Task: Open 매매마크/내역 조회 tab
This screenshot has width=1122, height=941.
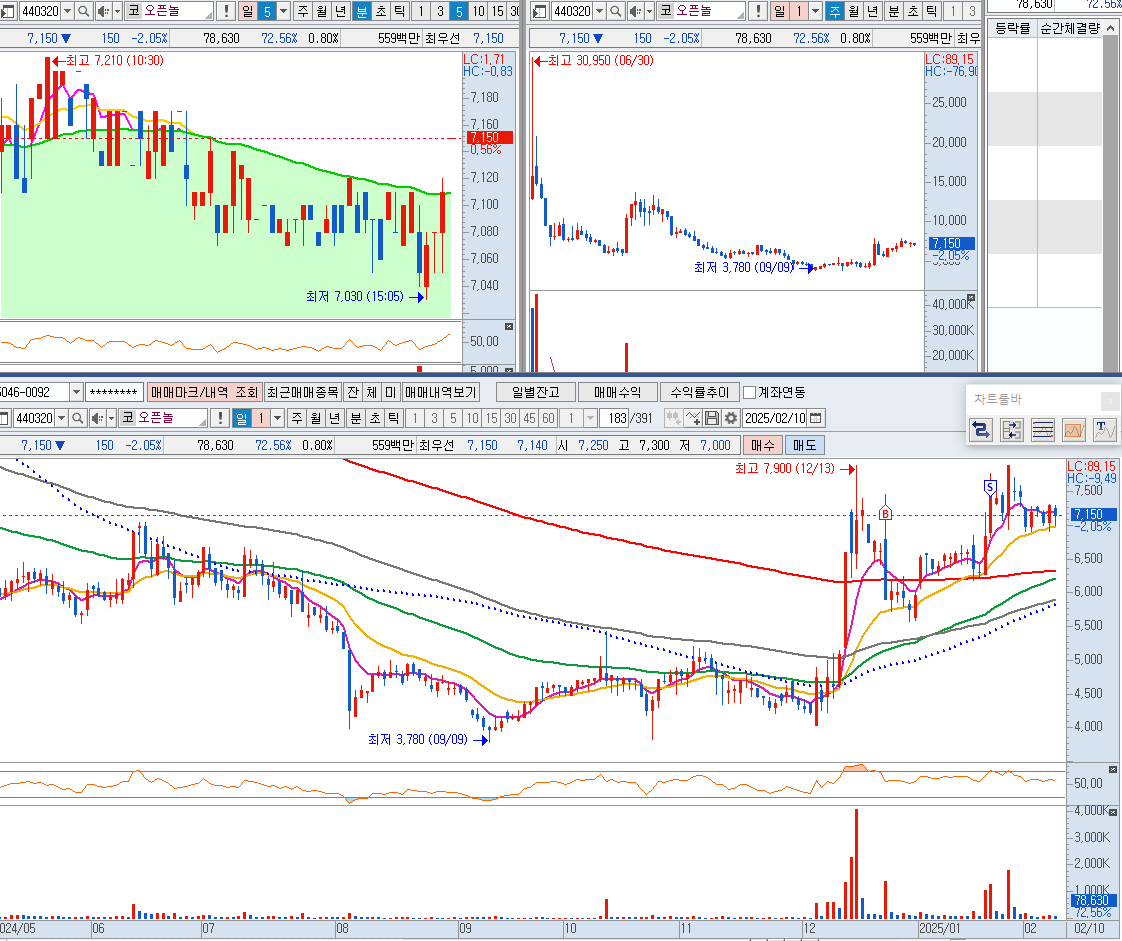Action: tap(205, 392)
